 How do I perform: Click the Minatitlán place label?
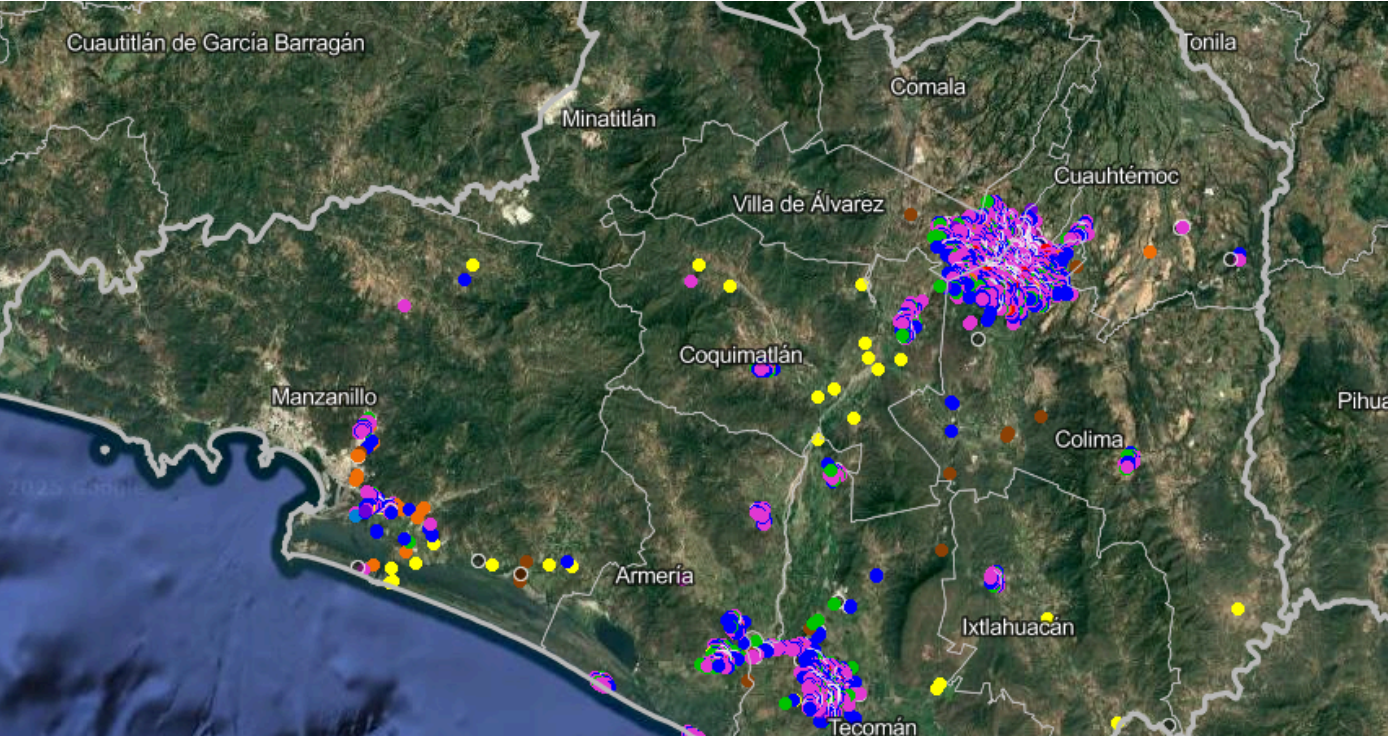click(608, 119)
